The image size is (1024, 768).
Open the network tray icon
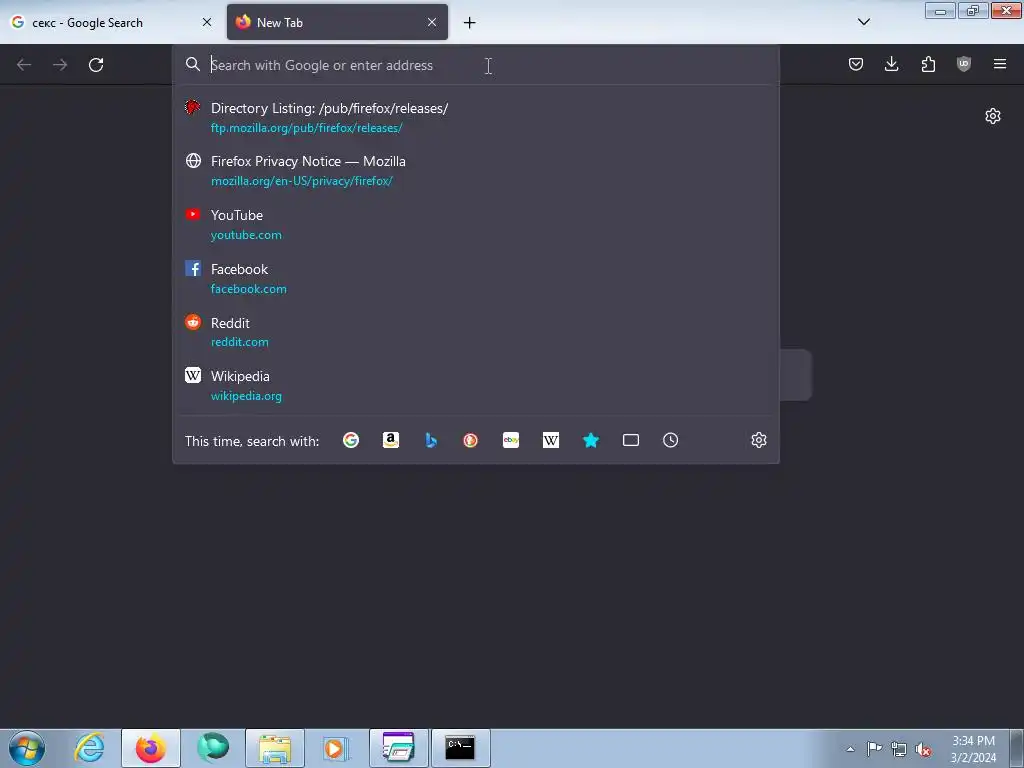(899, 749)
